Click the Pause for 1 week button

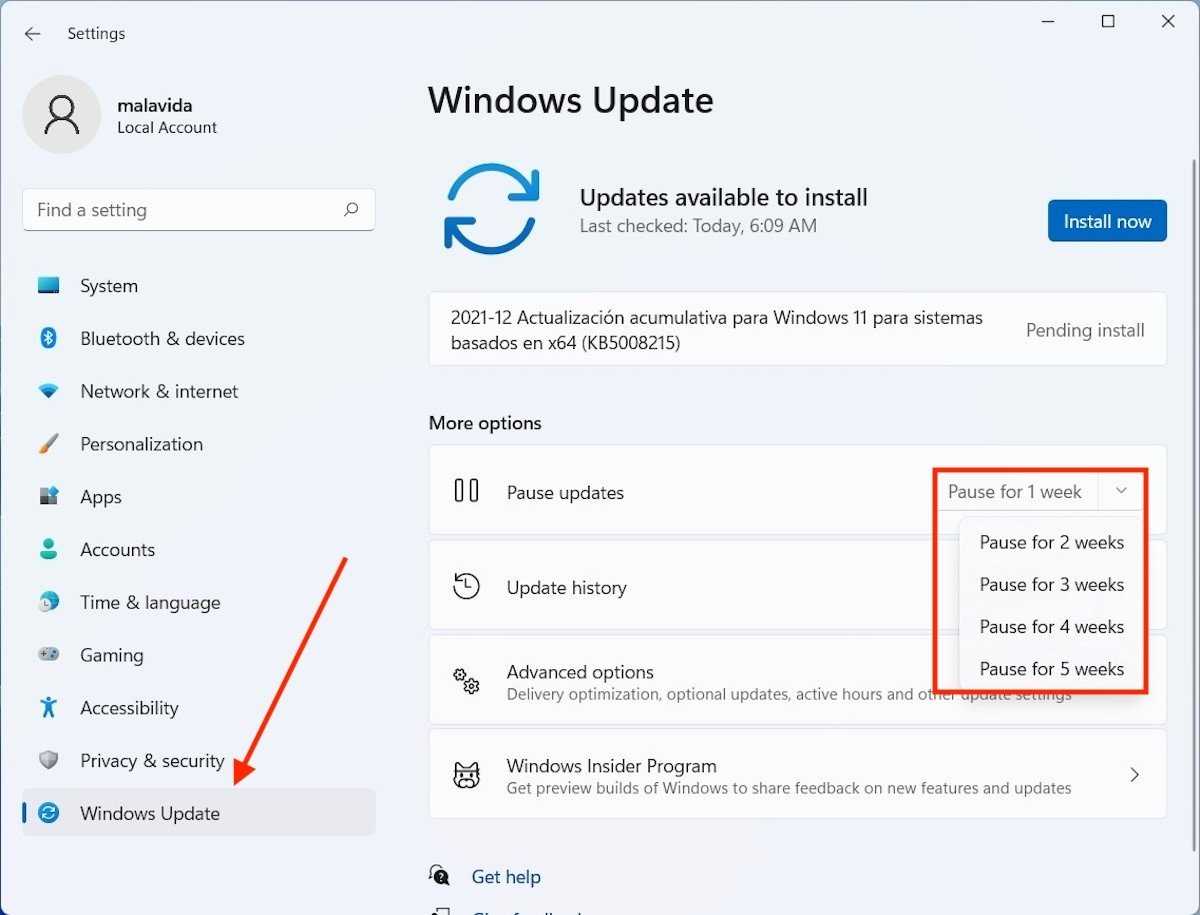coord(1018,491)
